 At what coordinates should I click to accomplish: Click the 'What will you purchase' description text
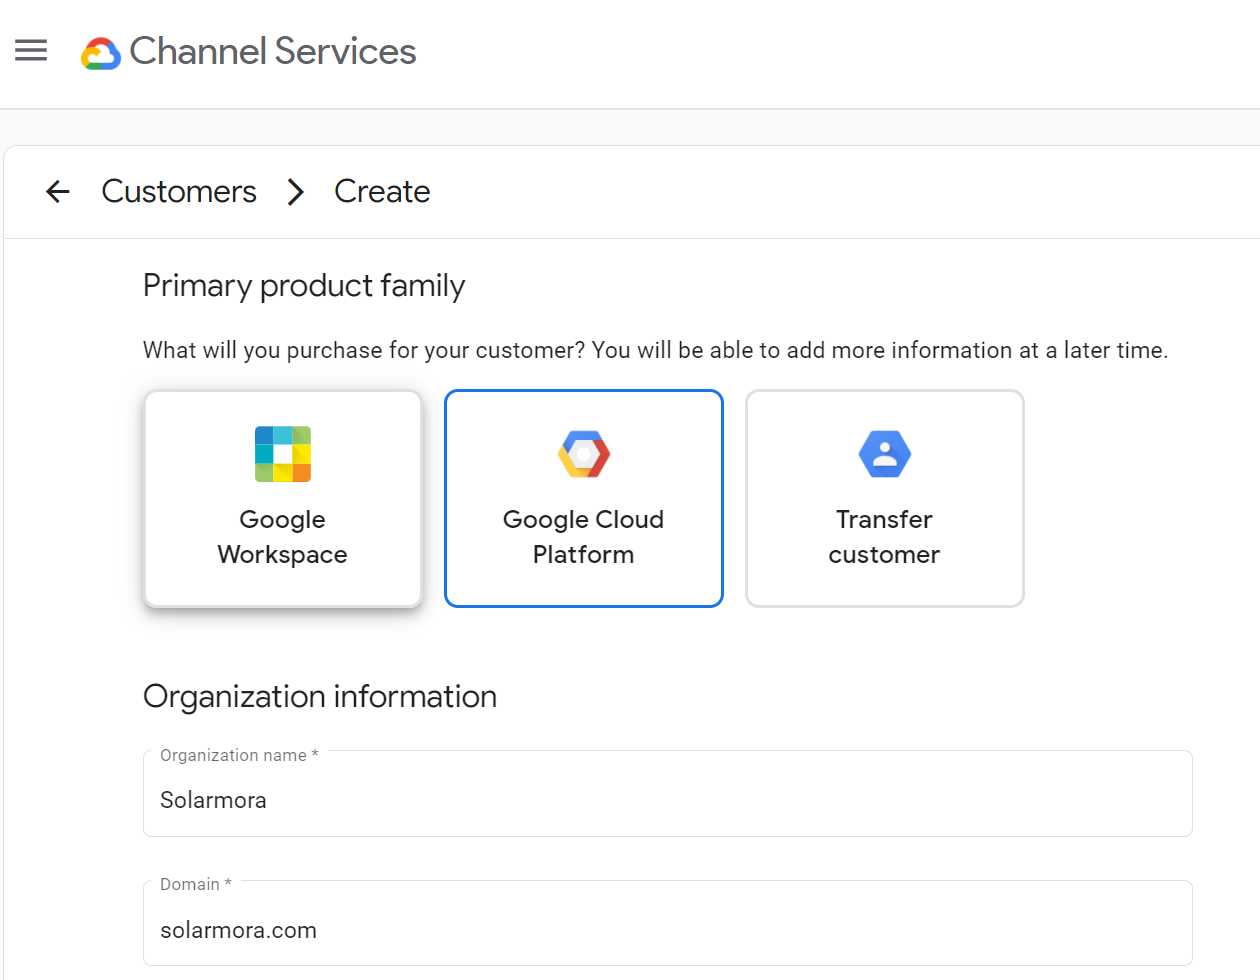point(655,350)
